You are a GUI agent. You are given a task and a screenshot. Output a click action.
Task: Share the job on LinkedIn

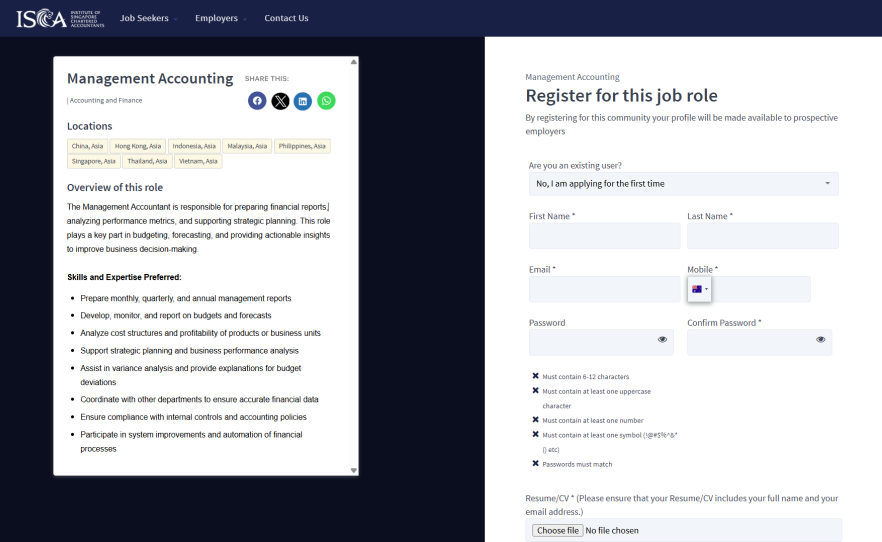point(303,101)
